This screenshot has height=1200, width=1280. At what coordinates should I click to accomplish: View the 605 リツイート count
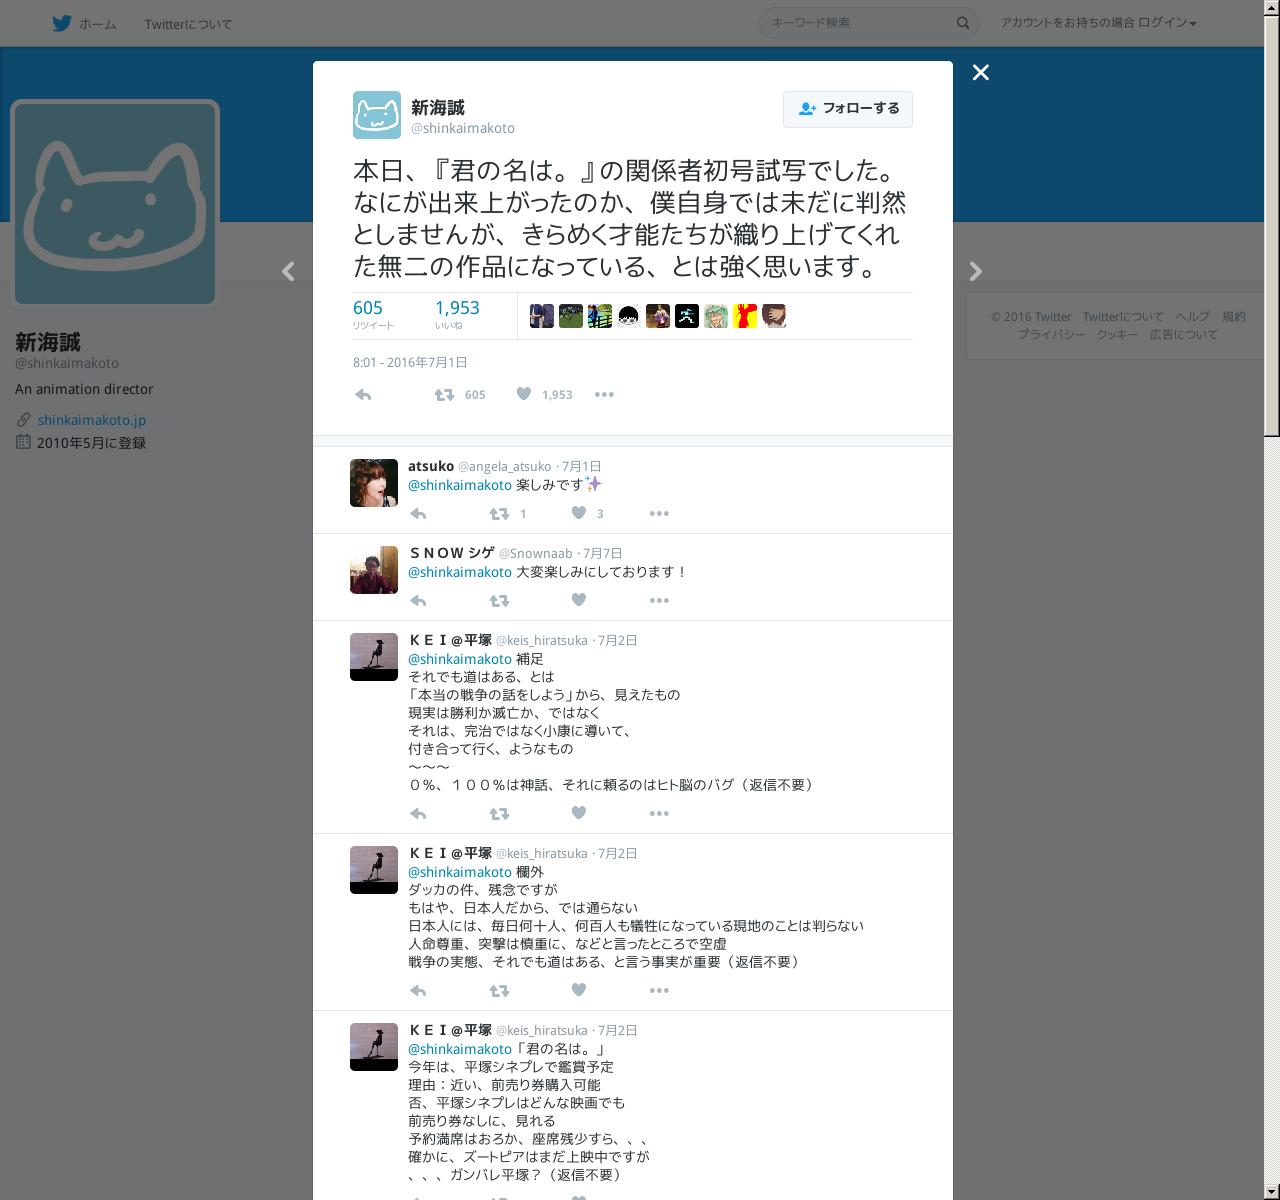point(374,314)
